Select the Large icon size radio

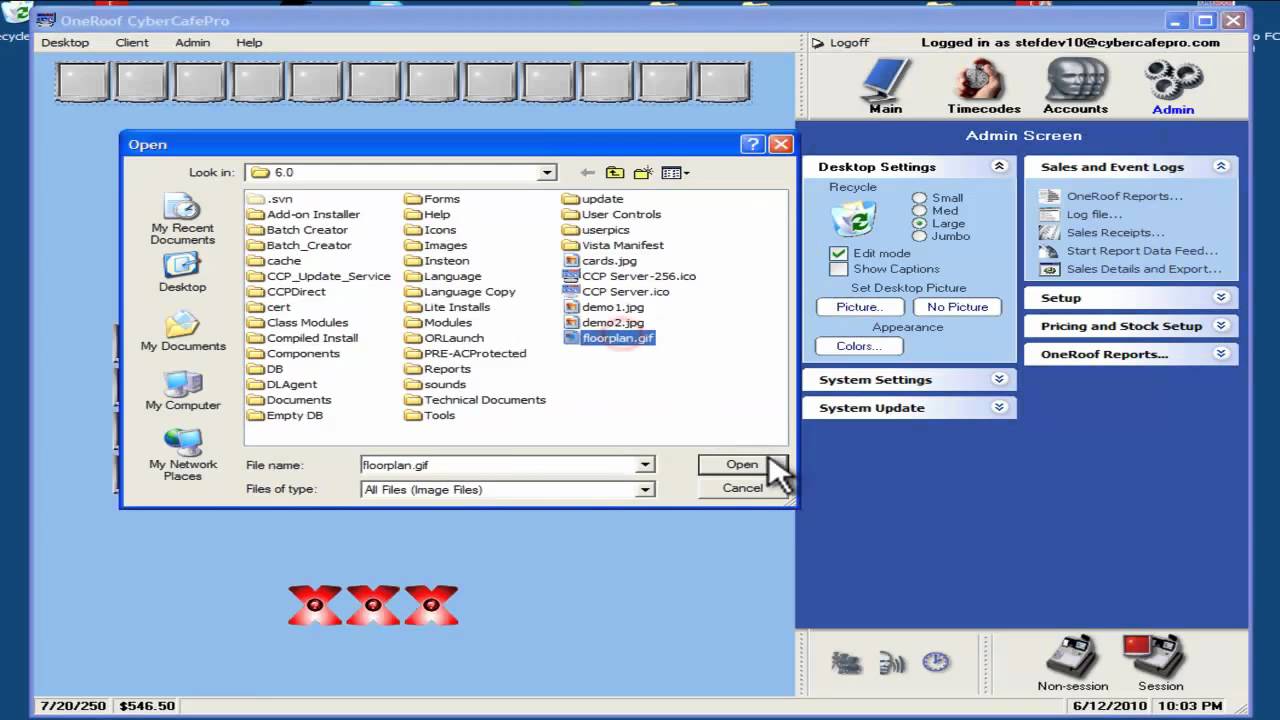pyautogui.click(x=919, y=224)
